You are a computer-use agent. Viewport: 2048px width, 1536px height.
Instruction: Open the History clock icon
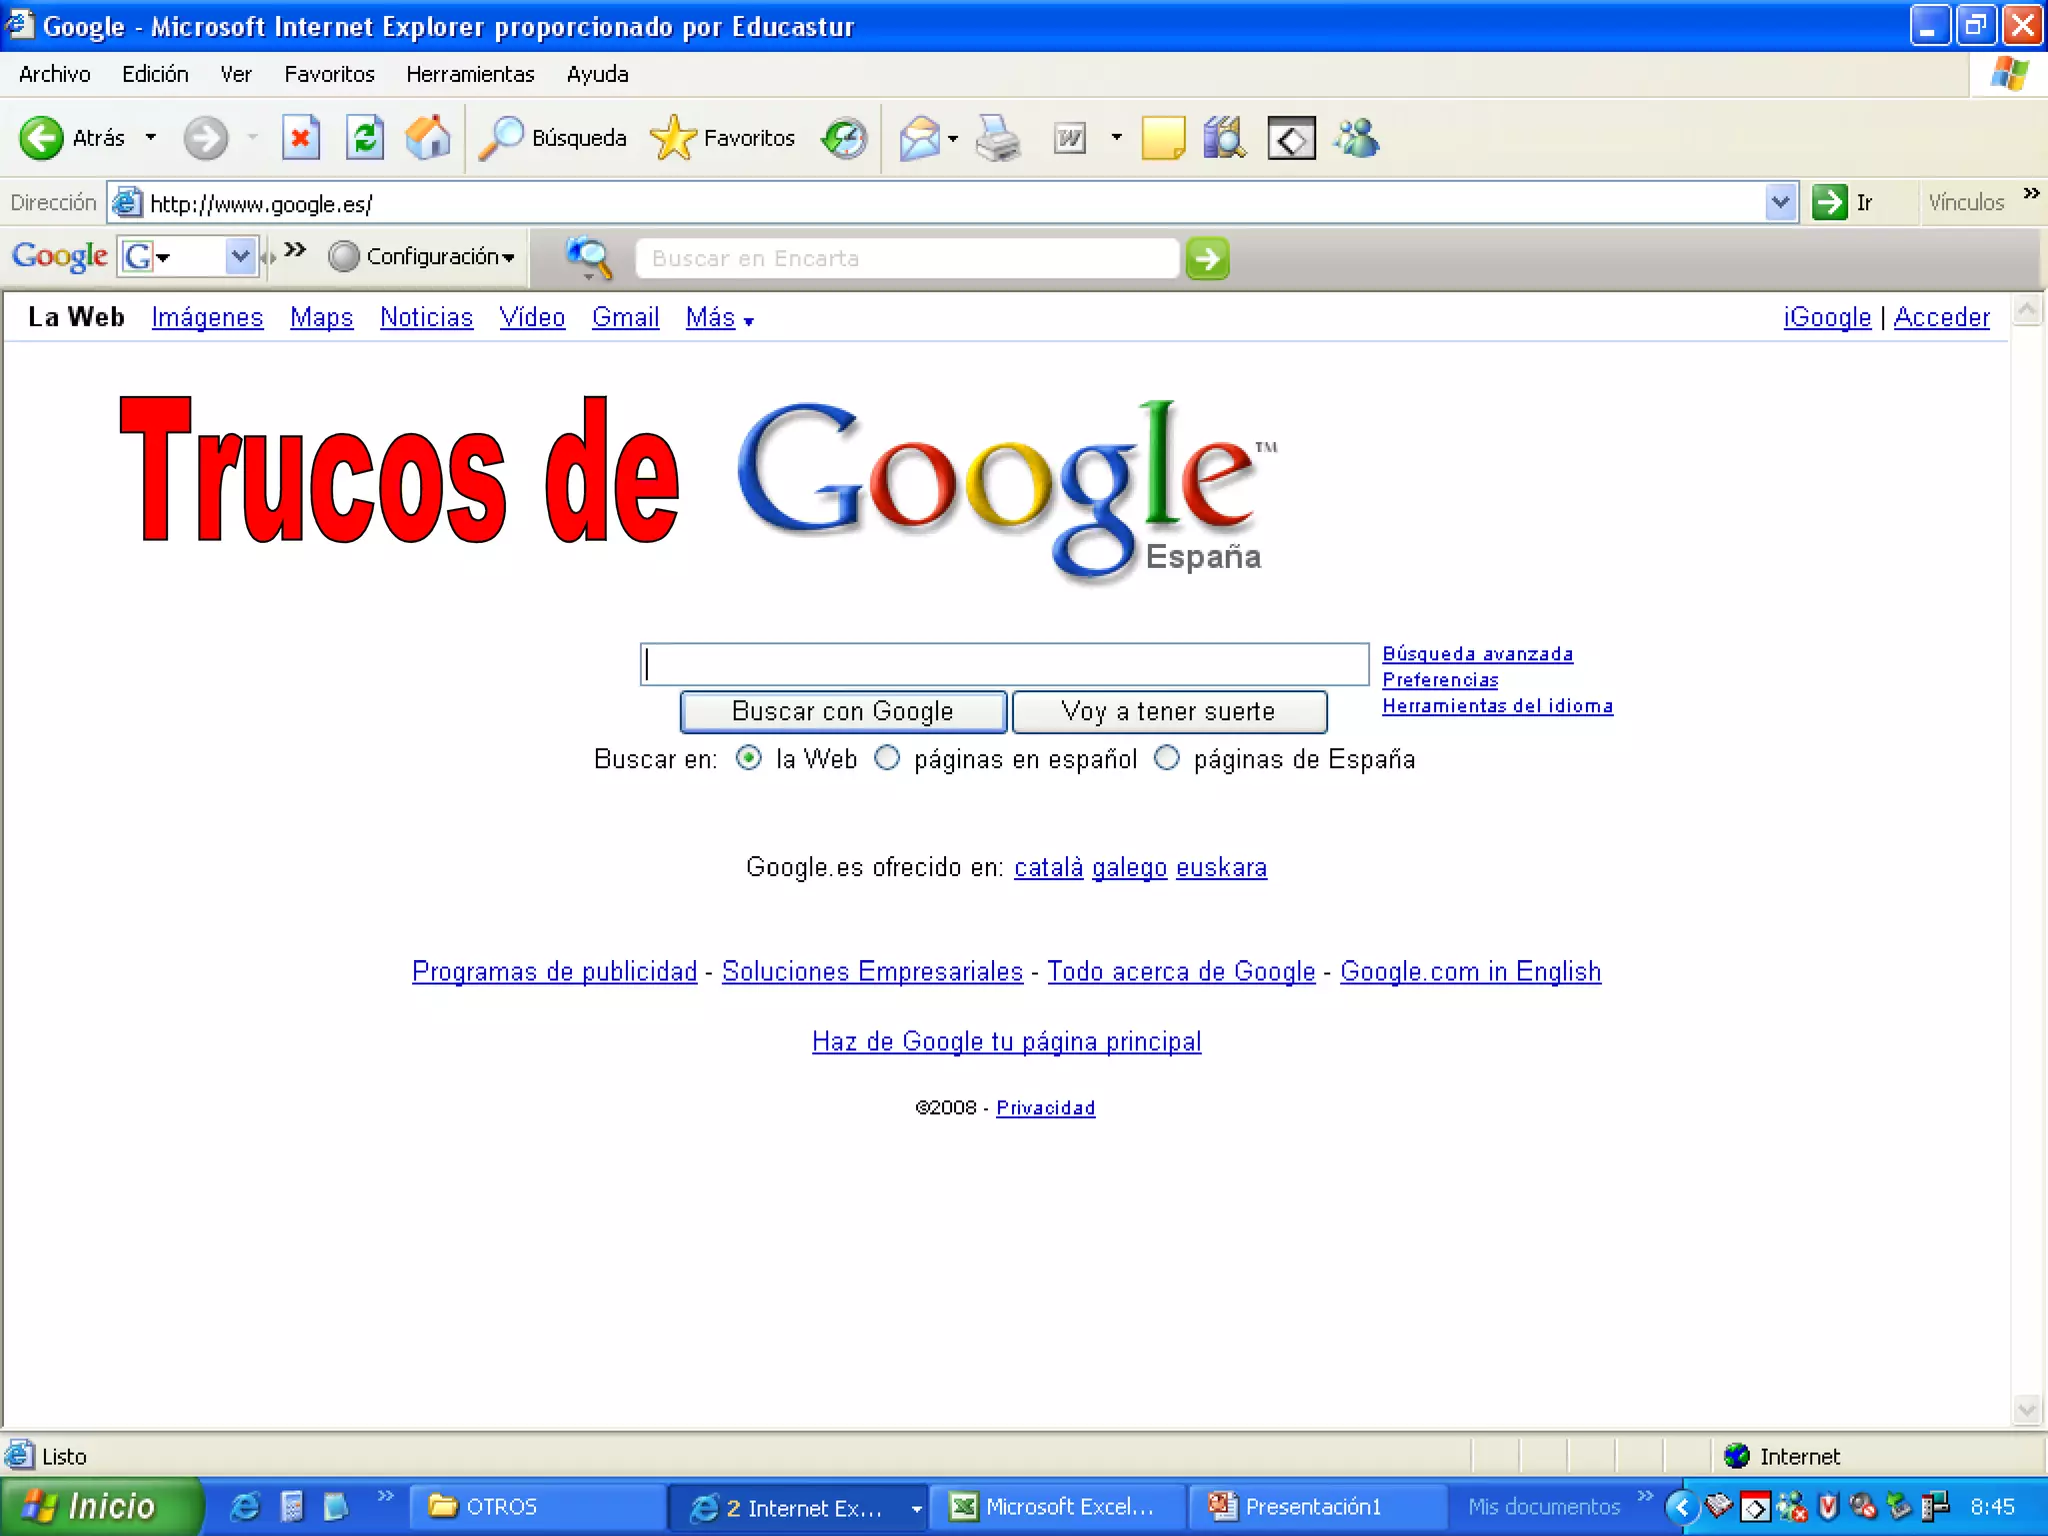point(844,138)
